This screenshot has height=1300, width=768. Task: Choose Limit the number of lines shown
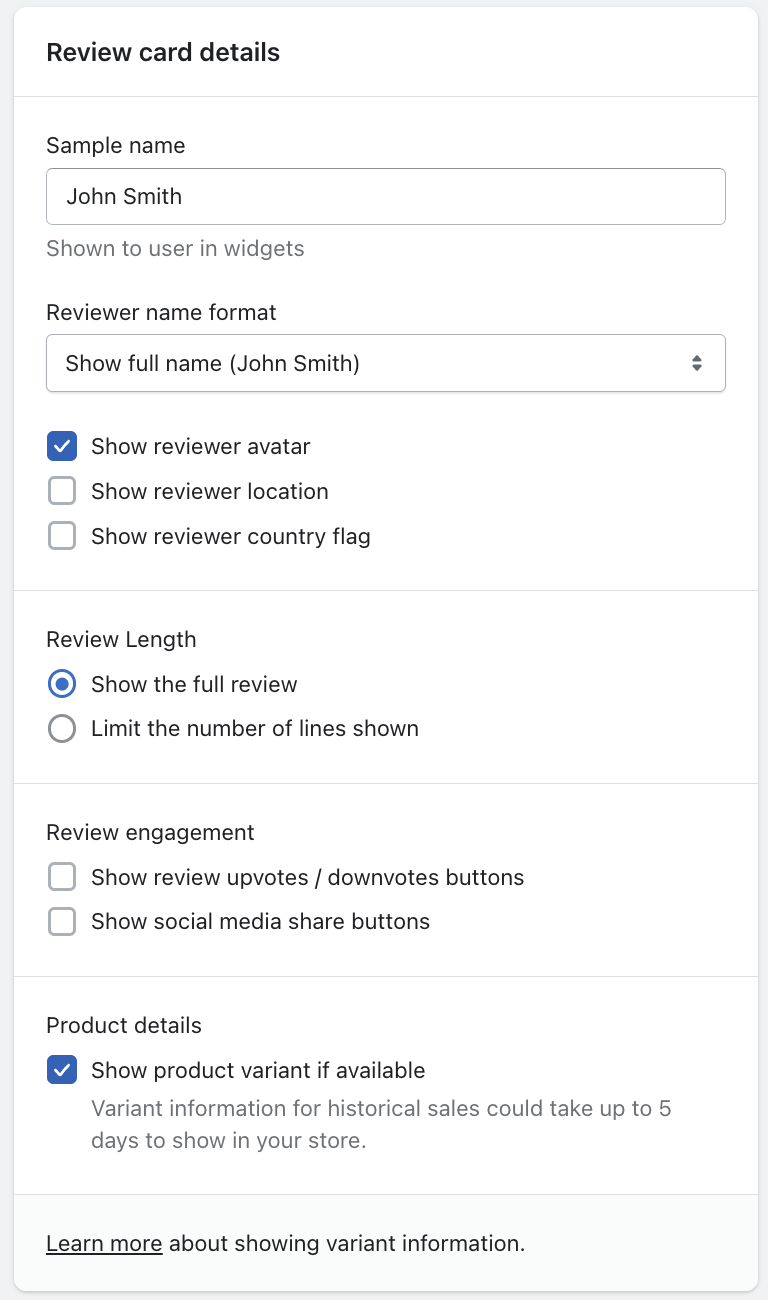tap(62, 729)
